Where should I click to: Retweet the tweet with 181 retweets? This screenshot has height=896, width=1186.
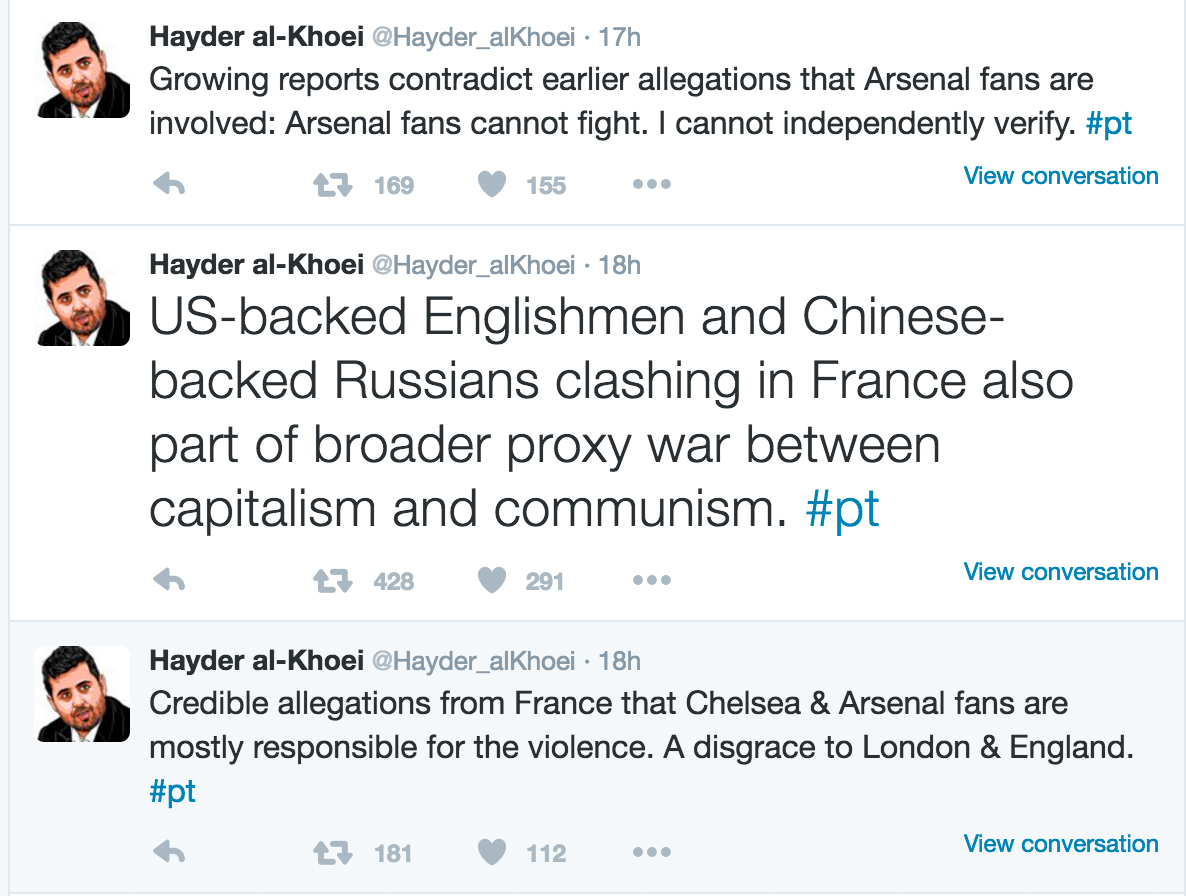(x=333, y=853)
